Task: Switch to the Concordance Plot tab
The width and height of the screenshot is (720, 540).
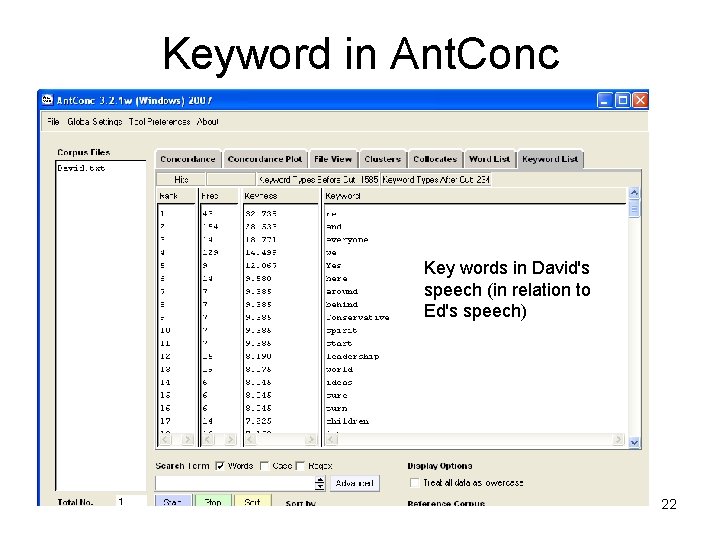Action: point(265,159)
